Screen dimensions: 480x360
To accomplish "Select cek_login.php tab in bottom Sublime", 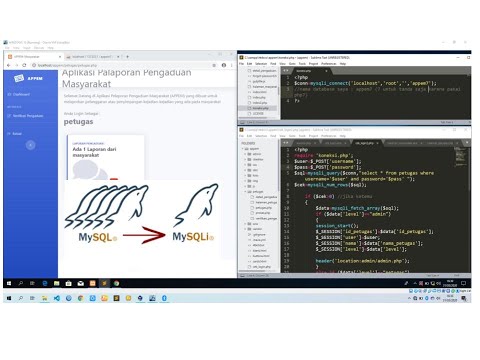I will pos(366,143).
